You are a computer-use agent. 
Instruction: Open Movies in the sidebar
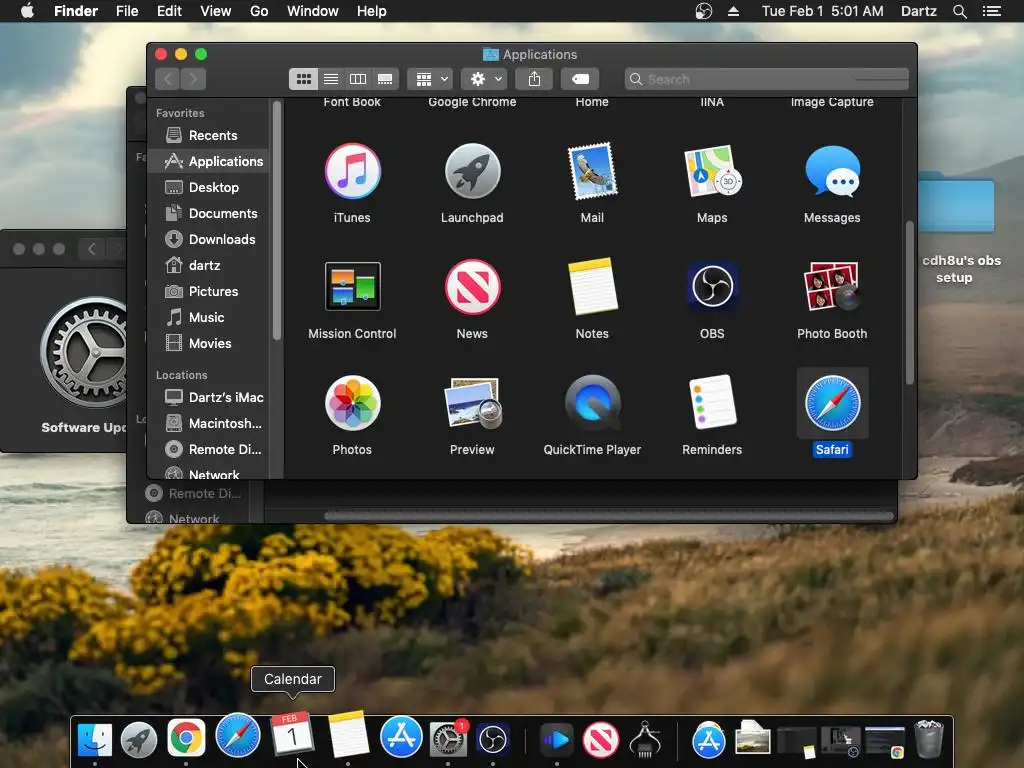pyautogui.click(x=208, y=344)
